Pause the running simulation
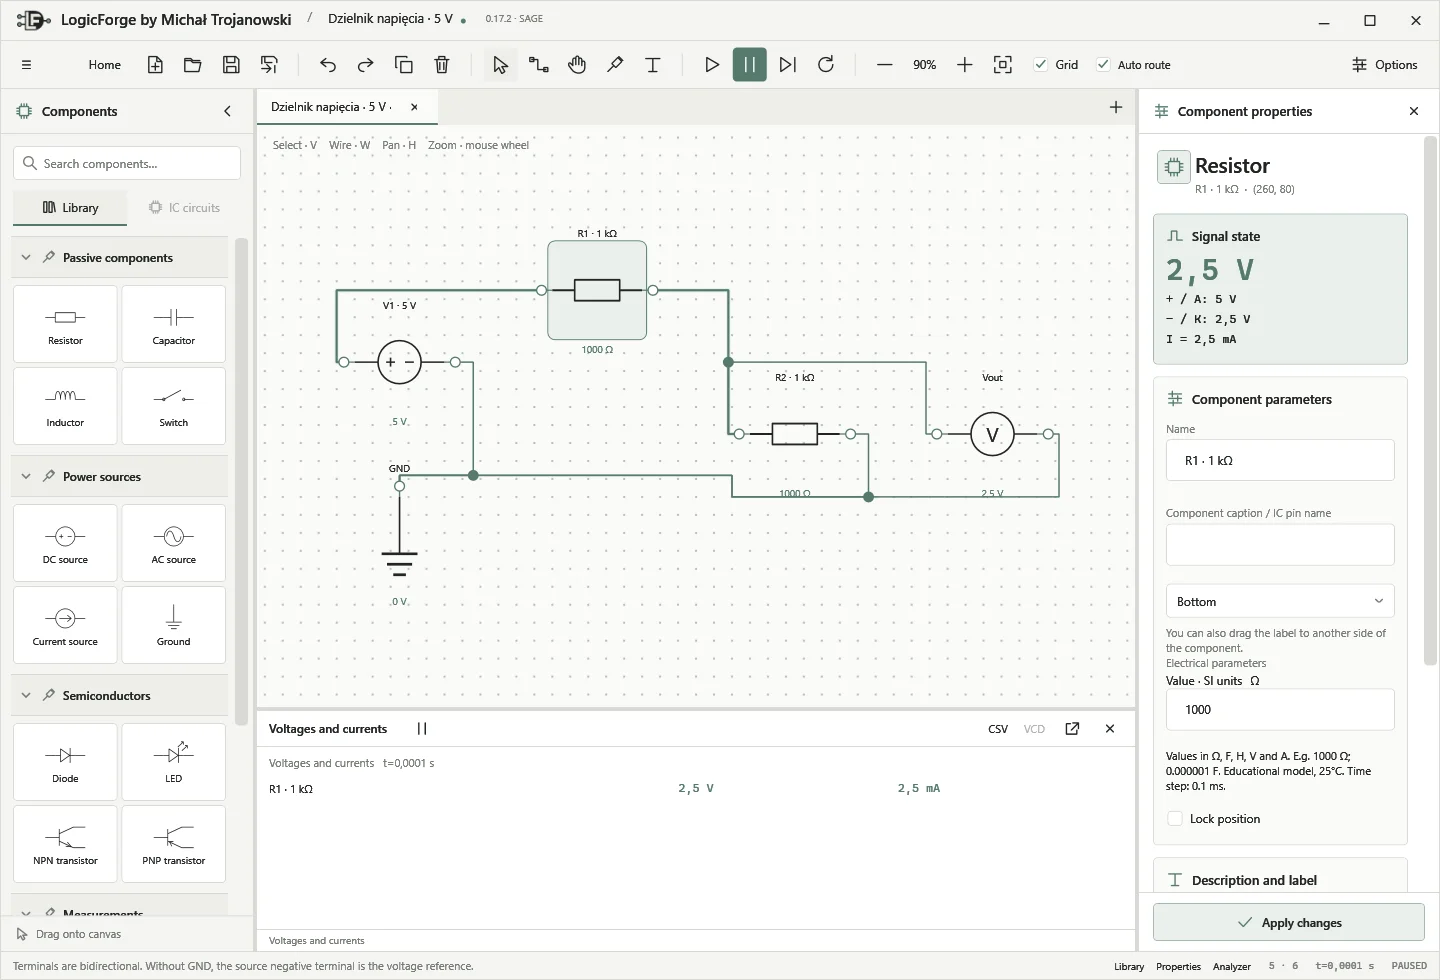This screenshot has width=1440, height=980. (x=750, y=65)
